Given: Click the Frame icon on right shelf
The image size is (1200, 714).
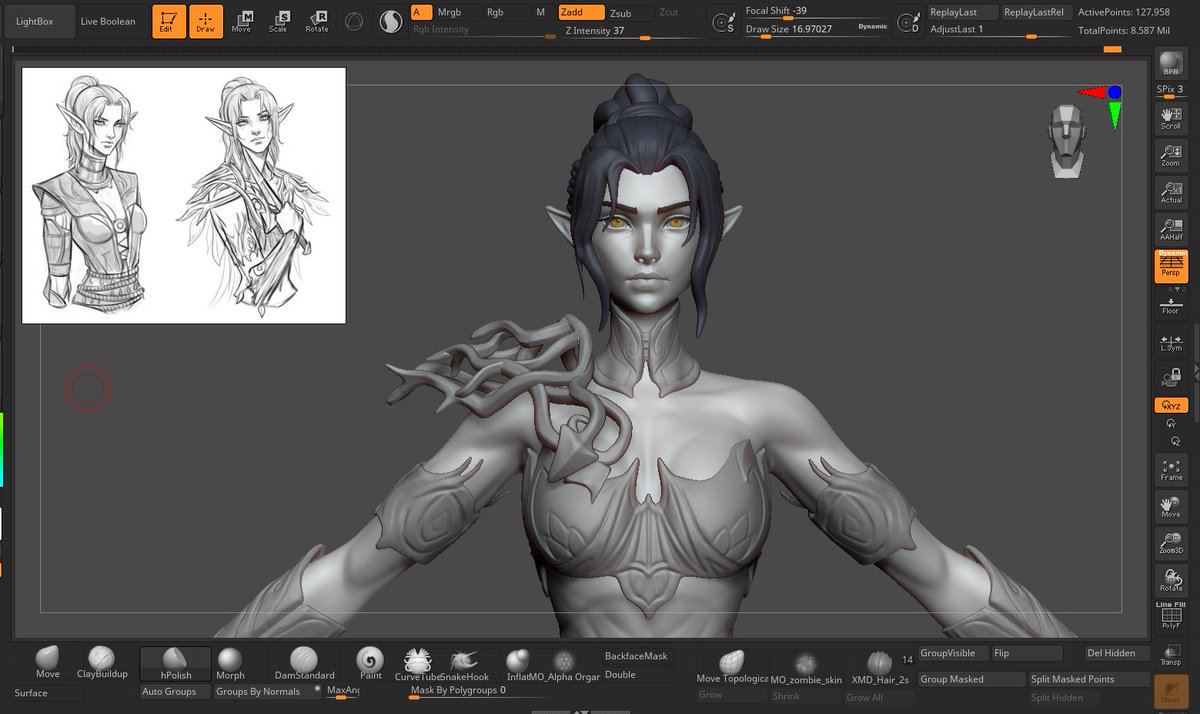Looking at the screenshot, I should pyautogui.click(x=1170, y=470).
